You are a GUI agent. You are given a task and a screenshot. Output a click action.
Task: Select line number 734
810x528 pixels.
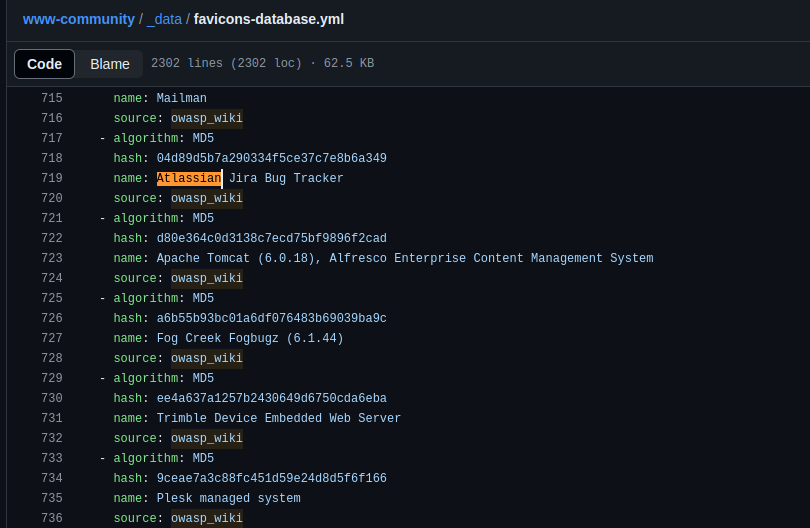pos(52,478)
